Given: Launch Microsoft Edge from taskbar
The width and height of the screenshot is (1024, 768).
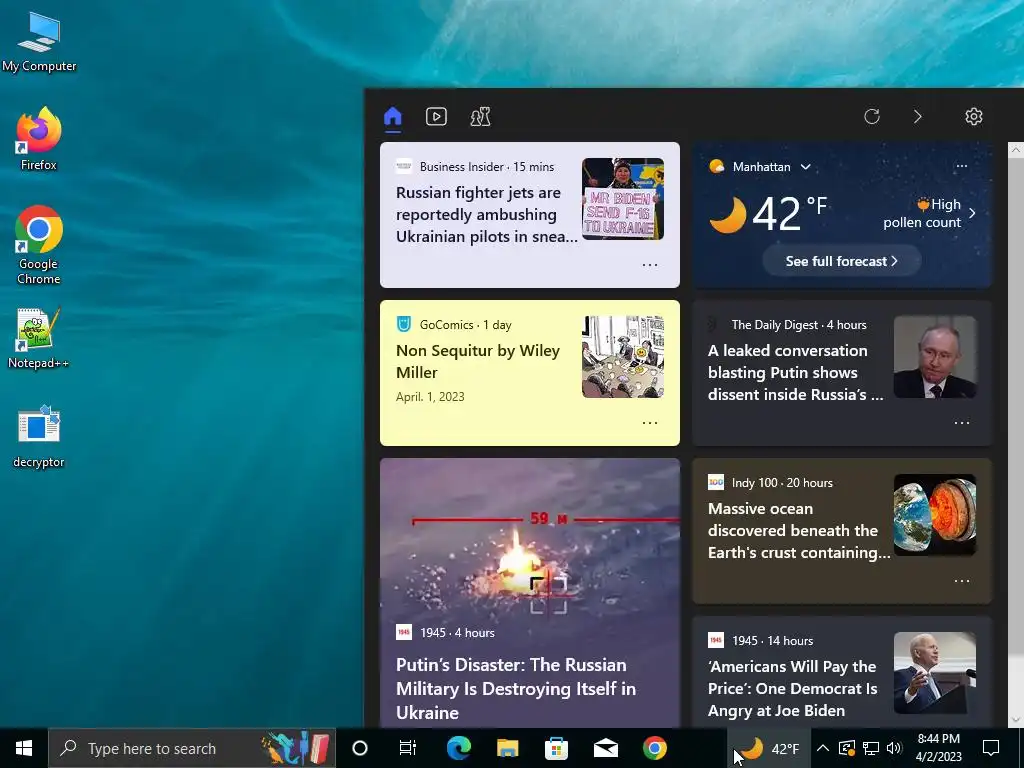Looking at the screenshot, I should coord(458,748).
